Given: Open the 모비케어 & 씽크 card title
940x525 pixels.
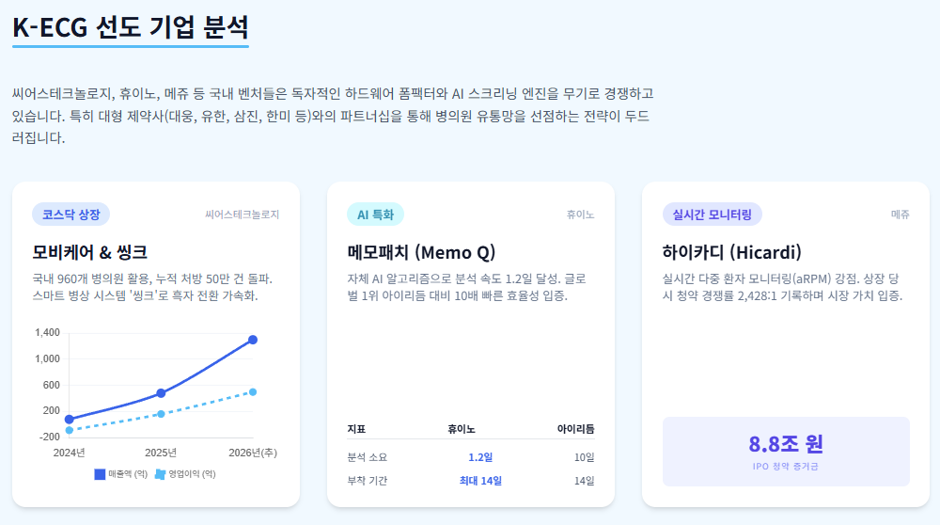Looking at the screenshot, I should (90, 252).
